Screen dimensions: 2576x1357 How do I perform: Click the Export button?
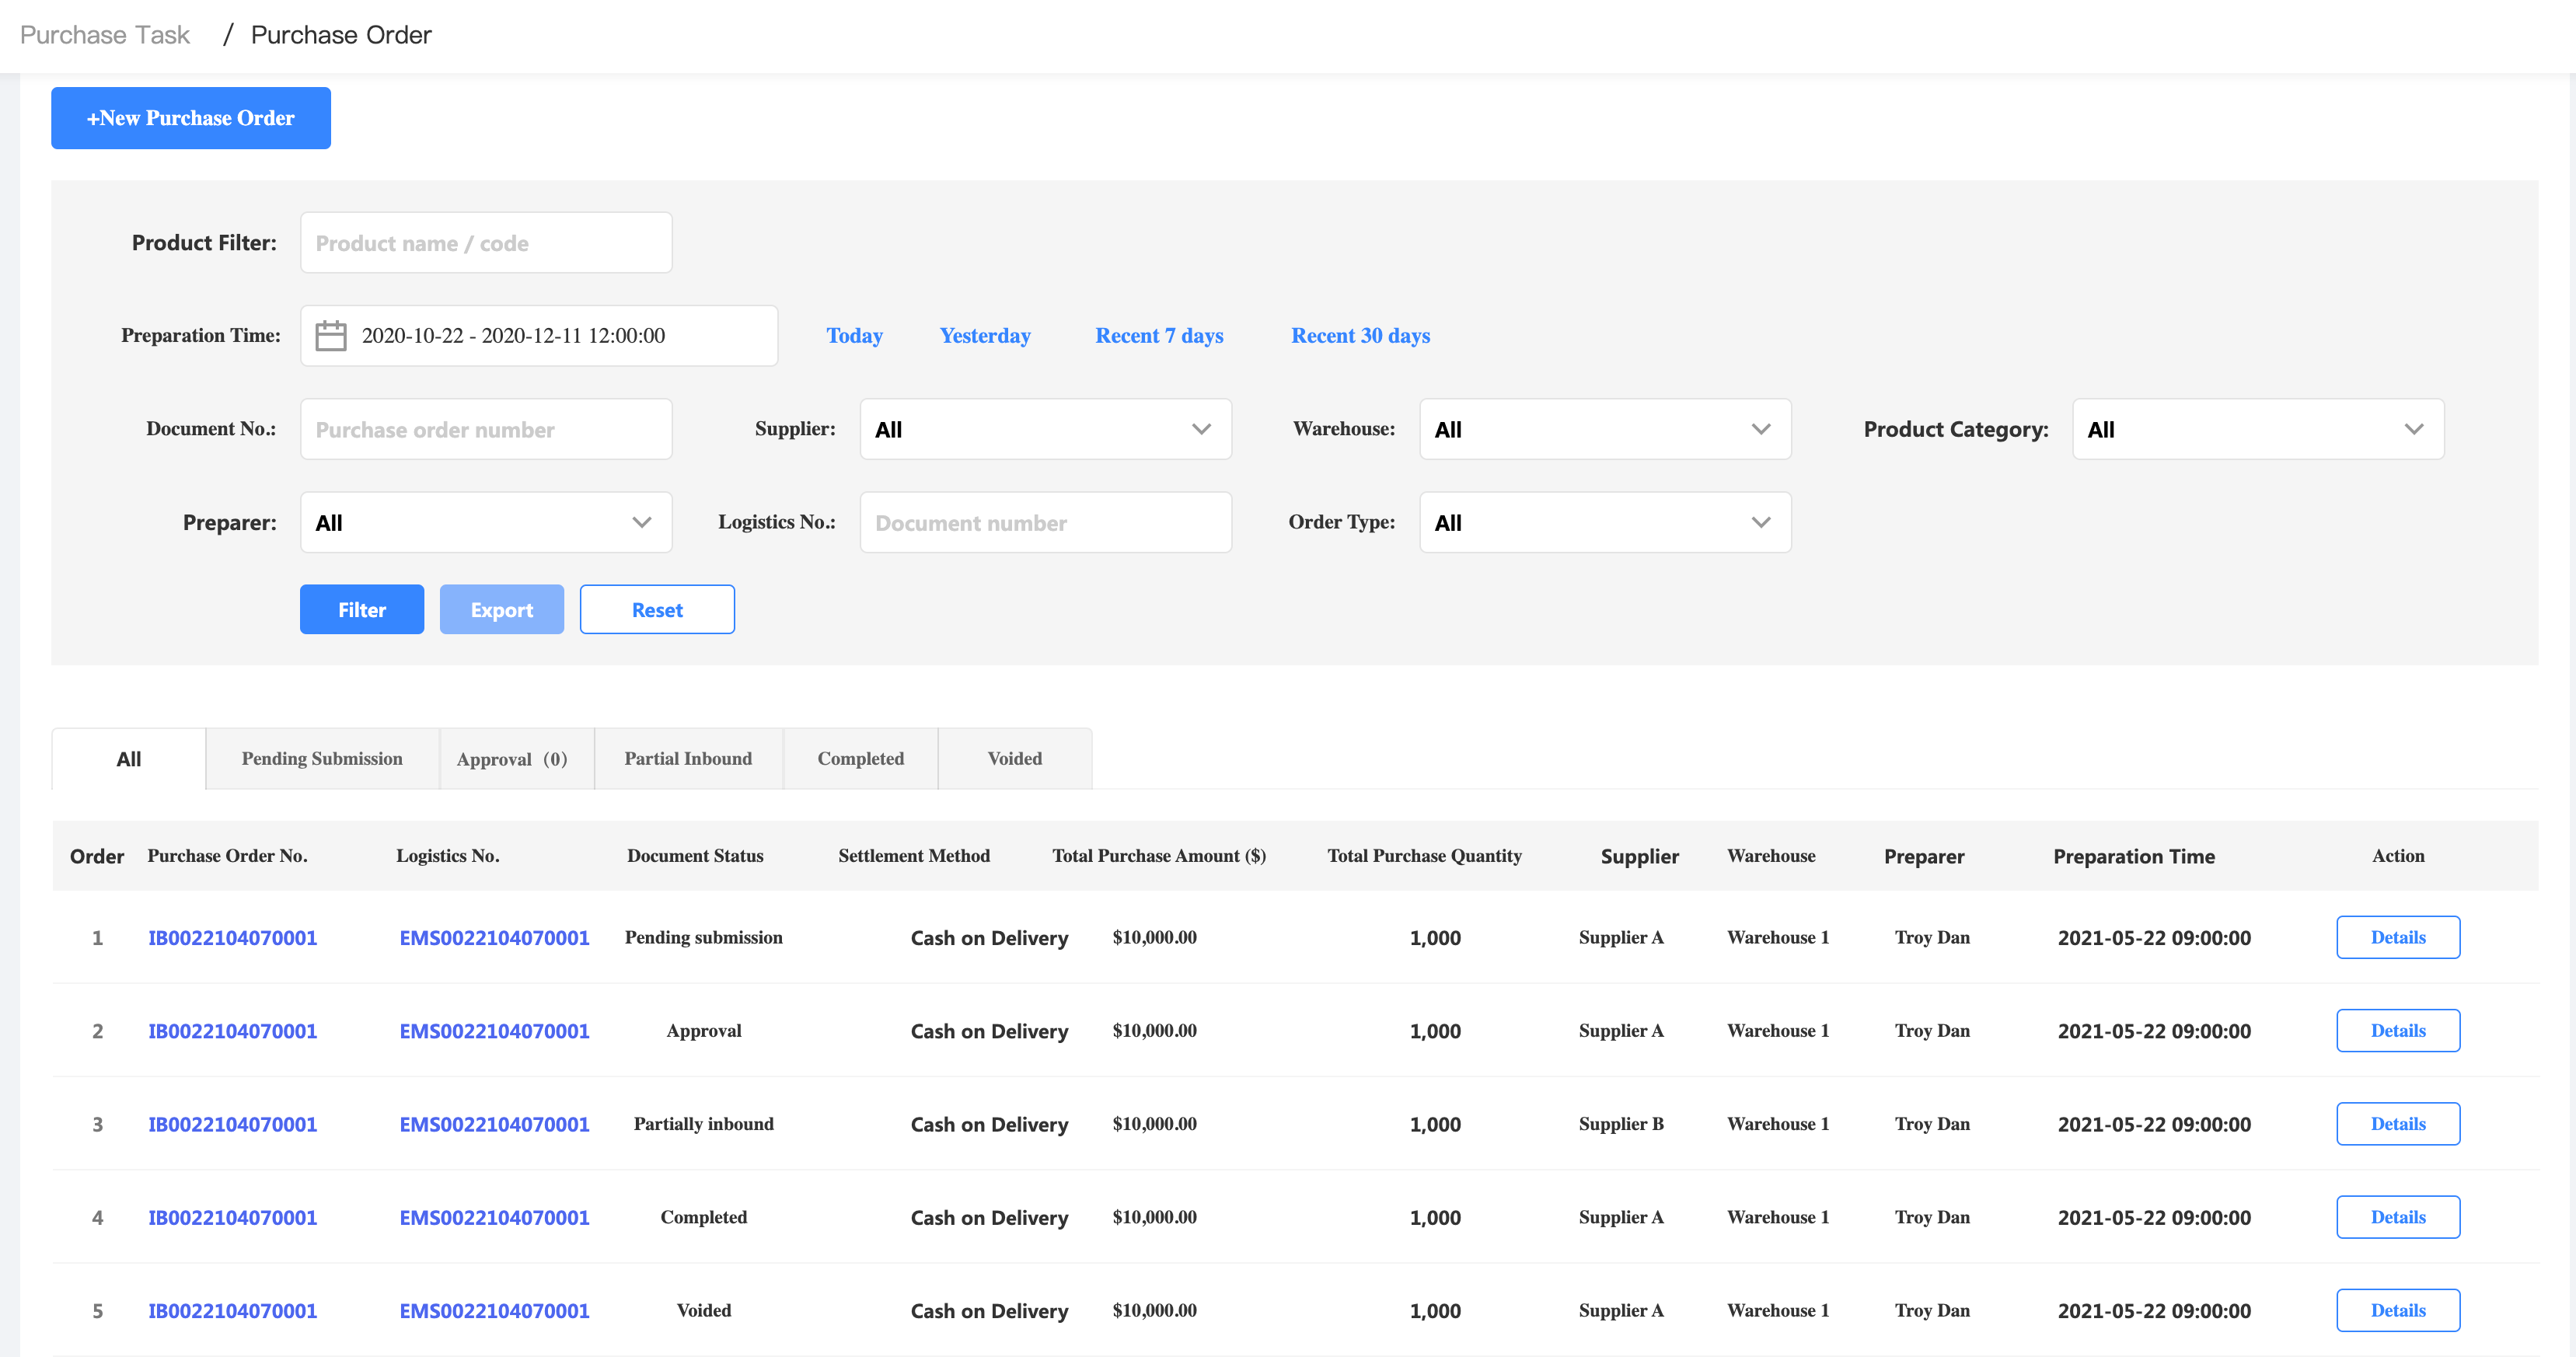502,610
